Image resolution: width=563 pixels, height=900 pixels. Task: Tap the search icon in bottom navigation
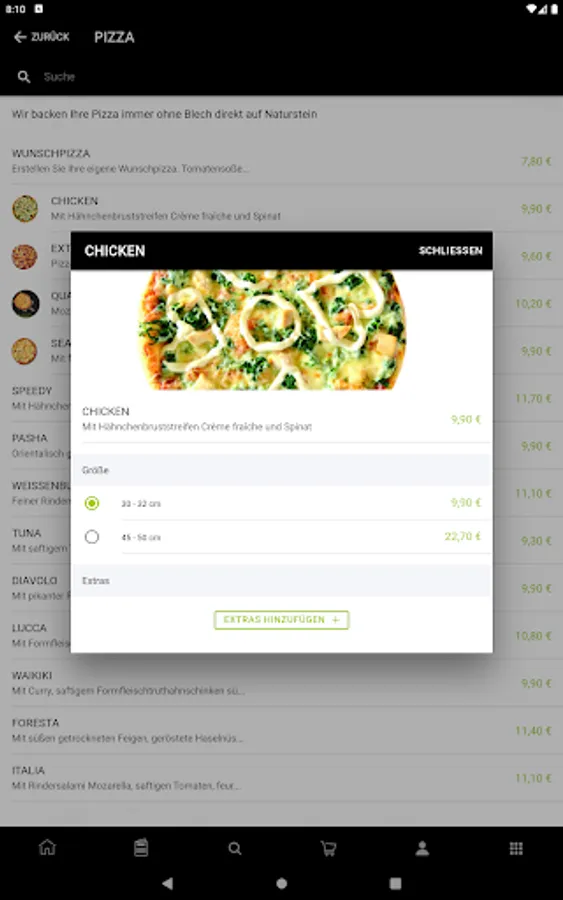point(234,848)
